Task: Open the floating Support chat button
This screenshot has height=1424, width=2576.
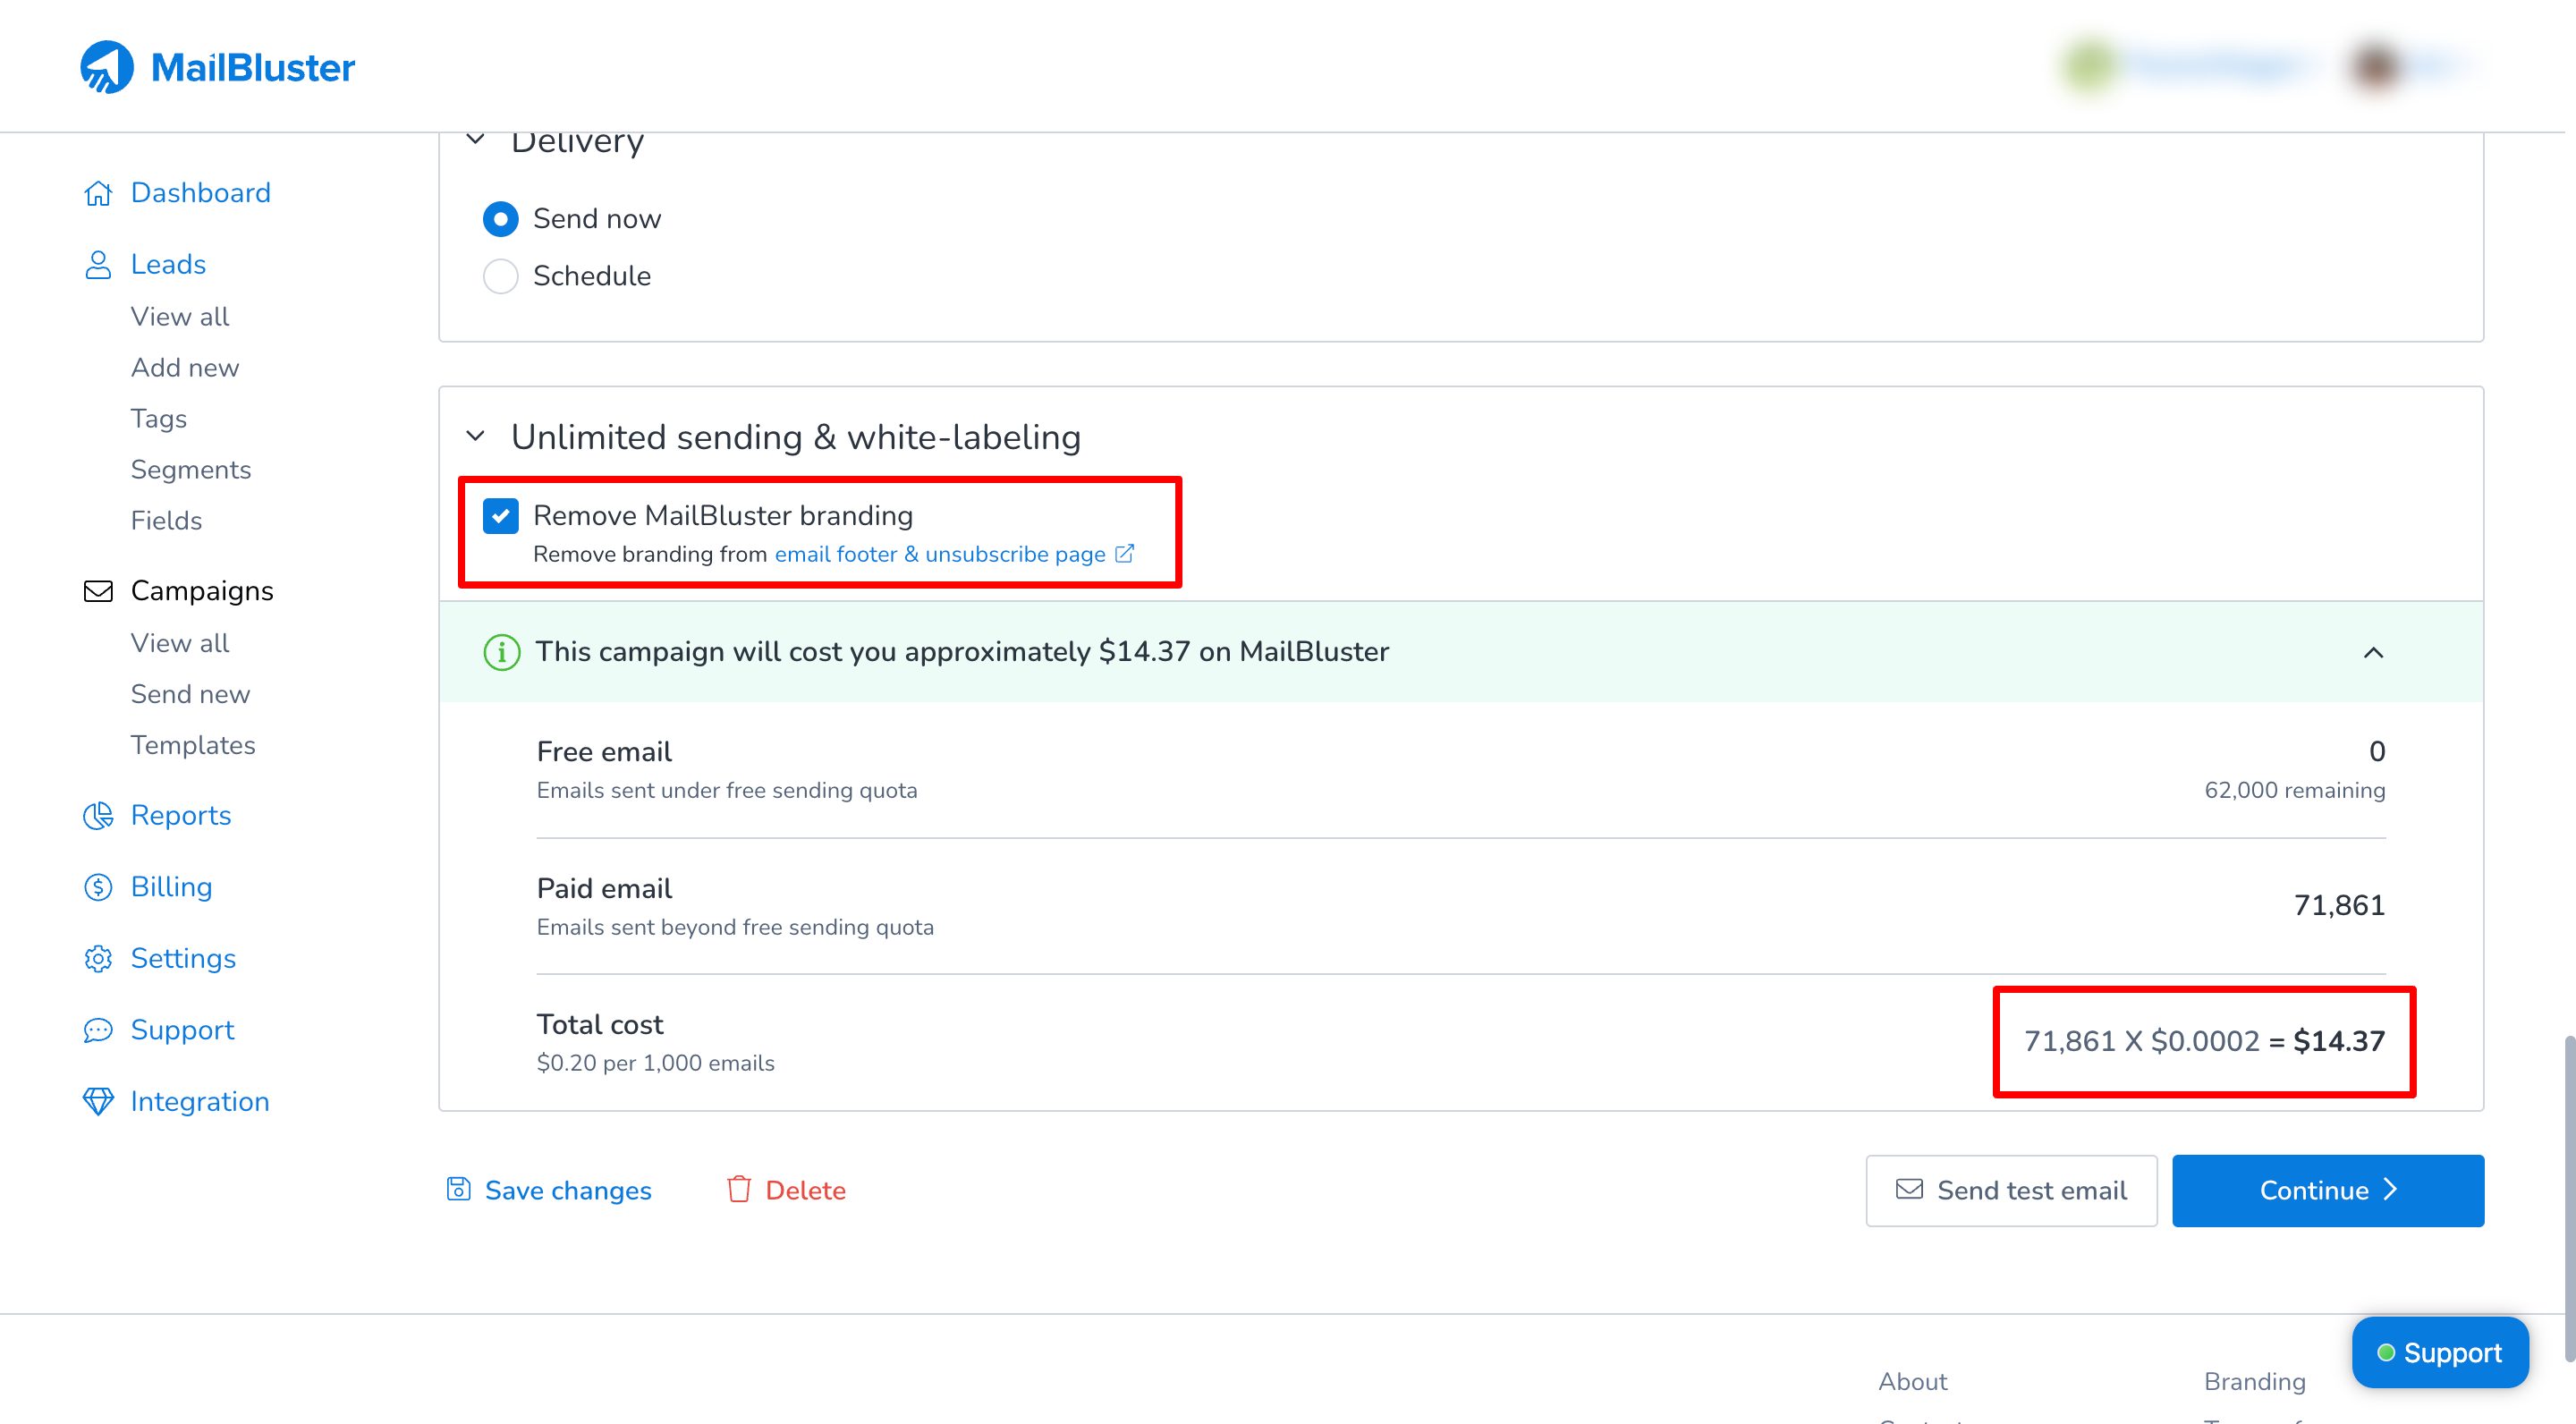Action: (x=2439, y=1352)
